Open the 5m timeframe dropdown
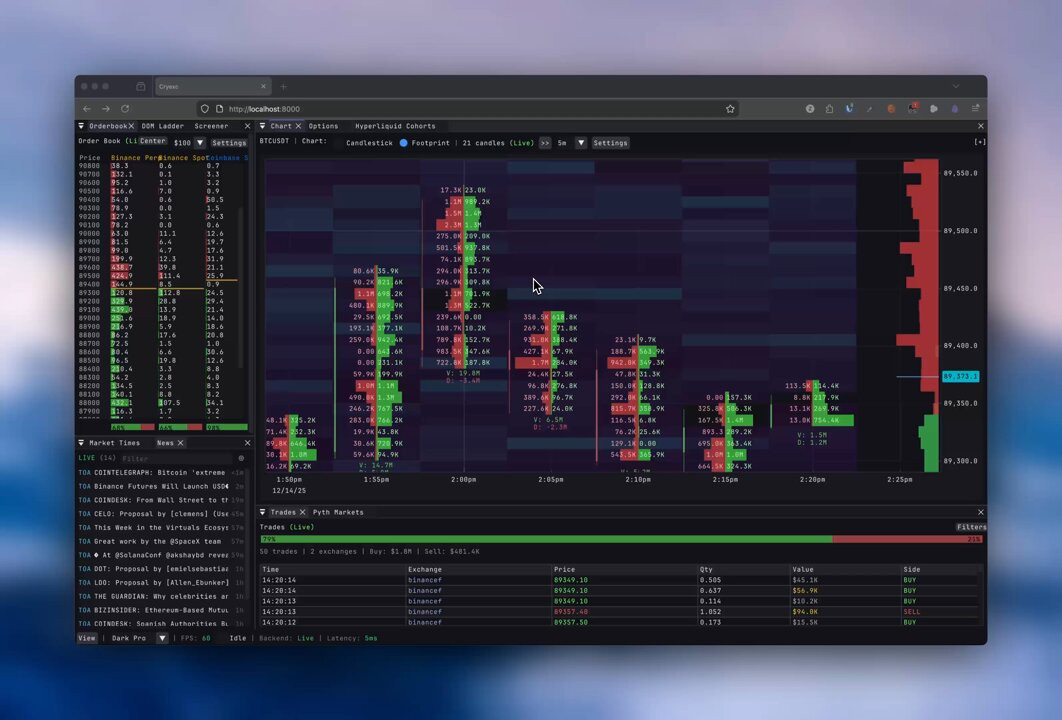 [580, 143]
